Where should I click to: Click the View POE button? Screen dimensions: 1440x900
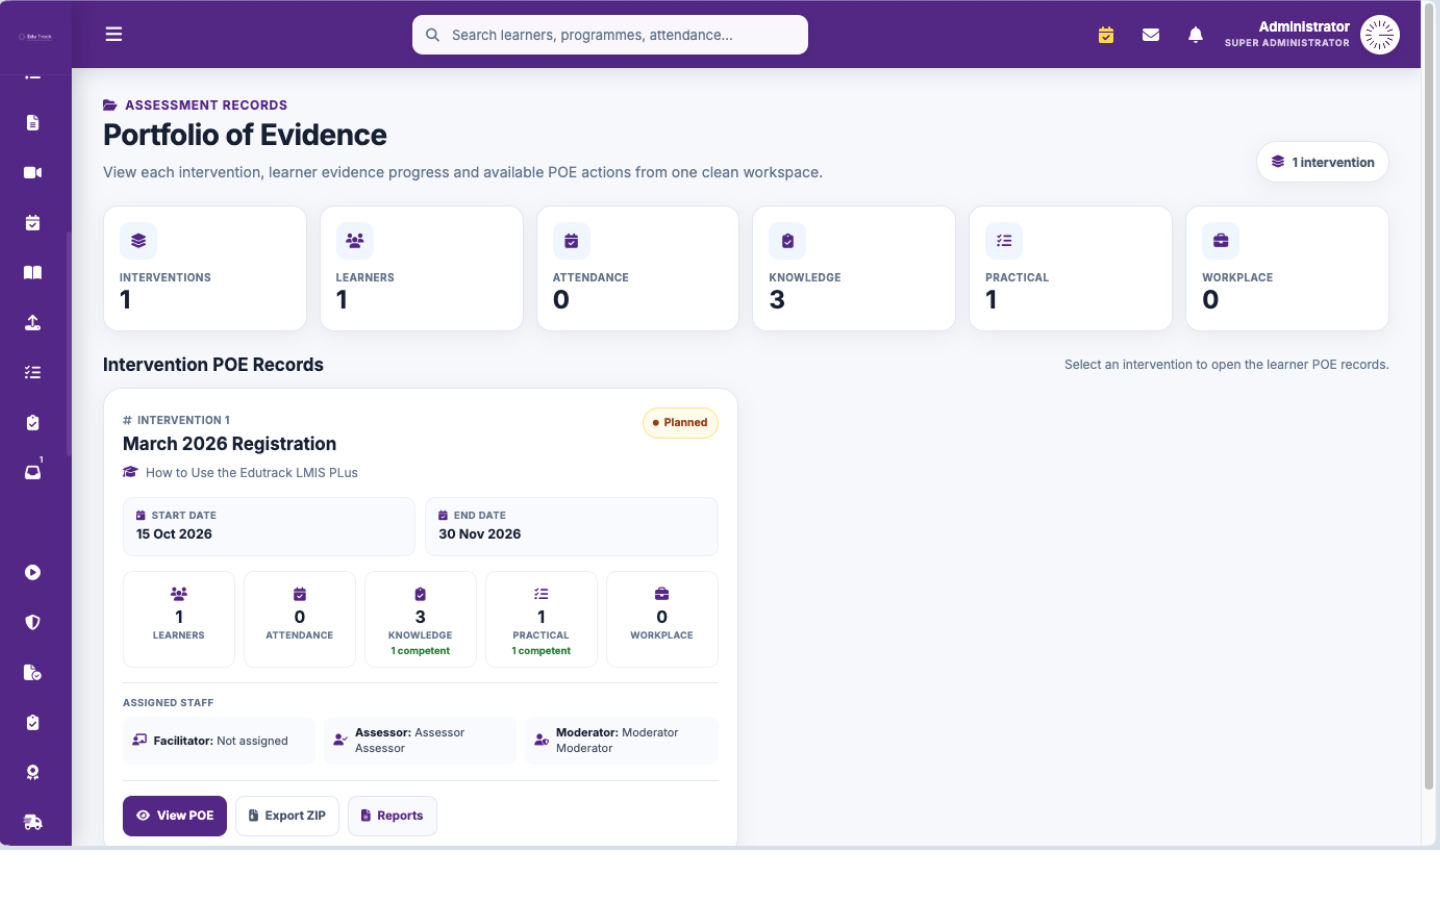[x=175, y=816]
